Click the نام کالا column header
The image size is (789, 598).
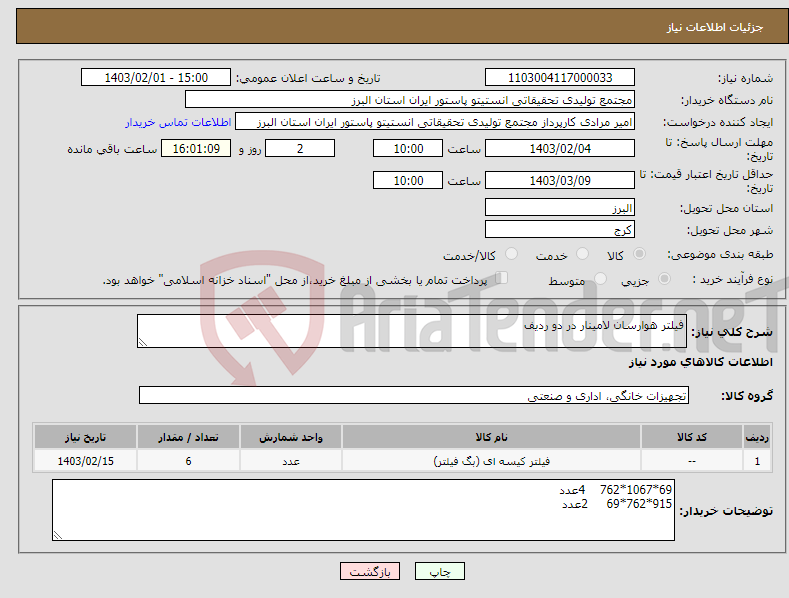(491, 437)
